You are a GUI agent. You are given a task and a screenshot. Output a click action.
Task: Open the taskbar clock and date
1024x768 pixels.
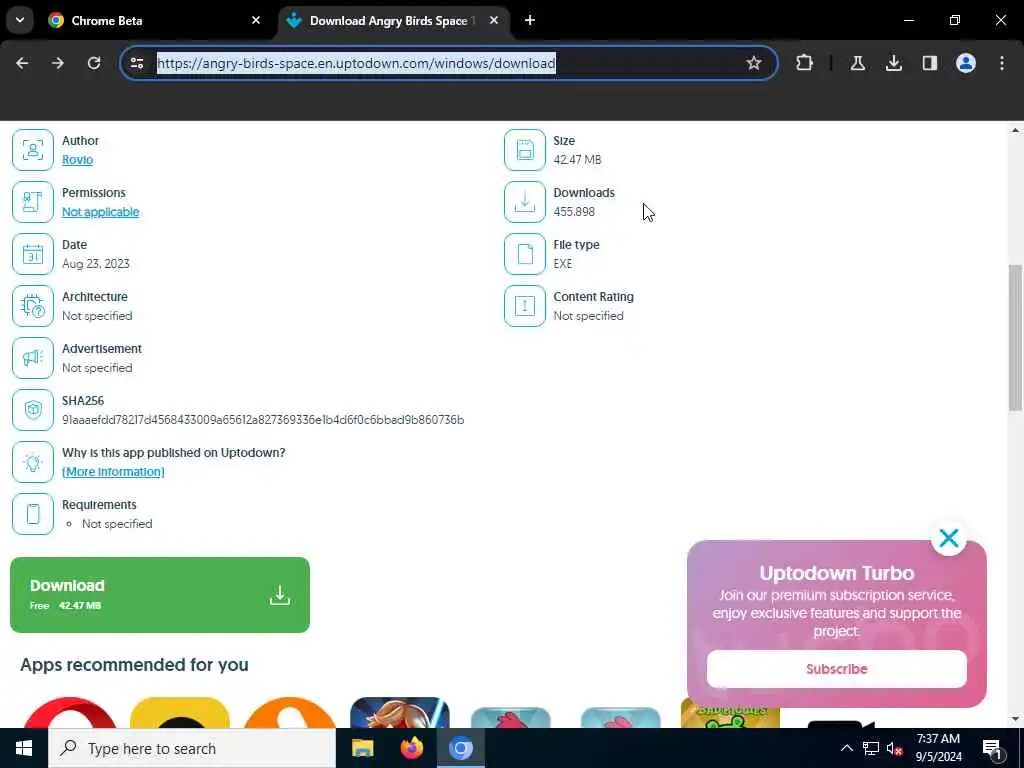pyautogui.click(x=938, y=748)
